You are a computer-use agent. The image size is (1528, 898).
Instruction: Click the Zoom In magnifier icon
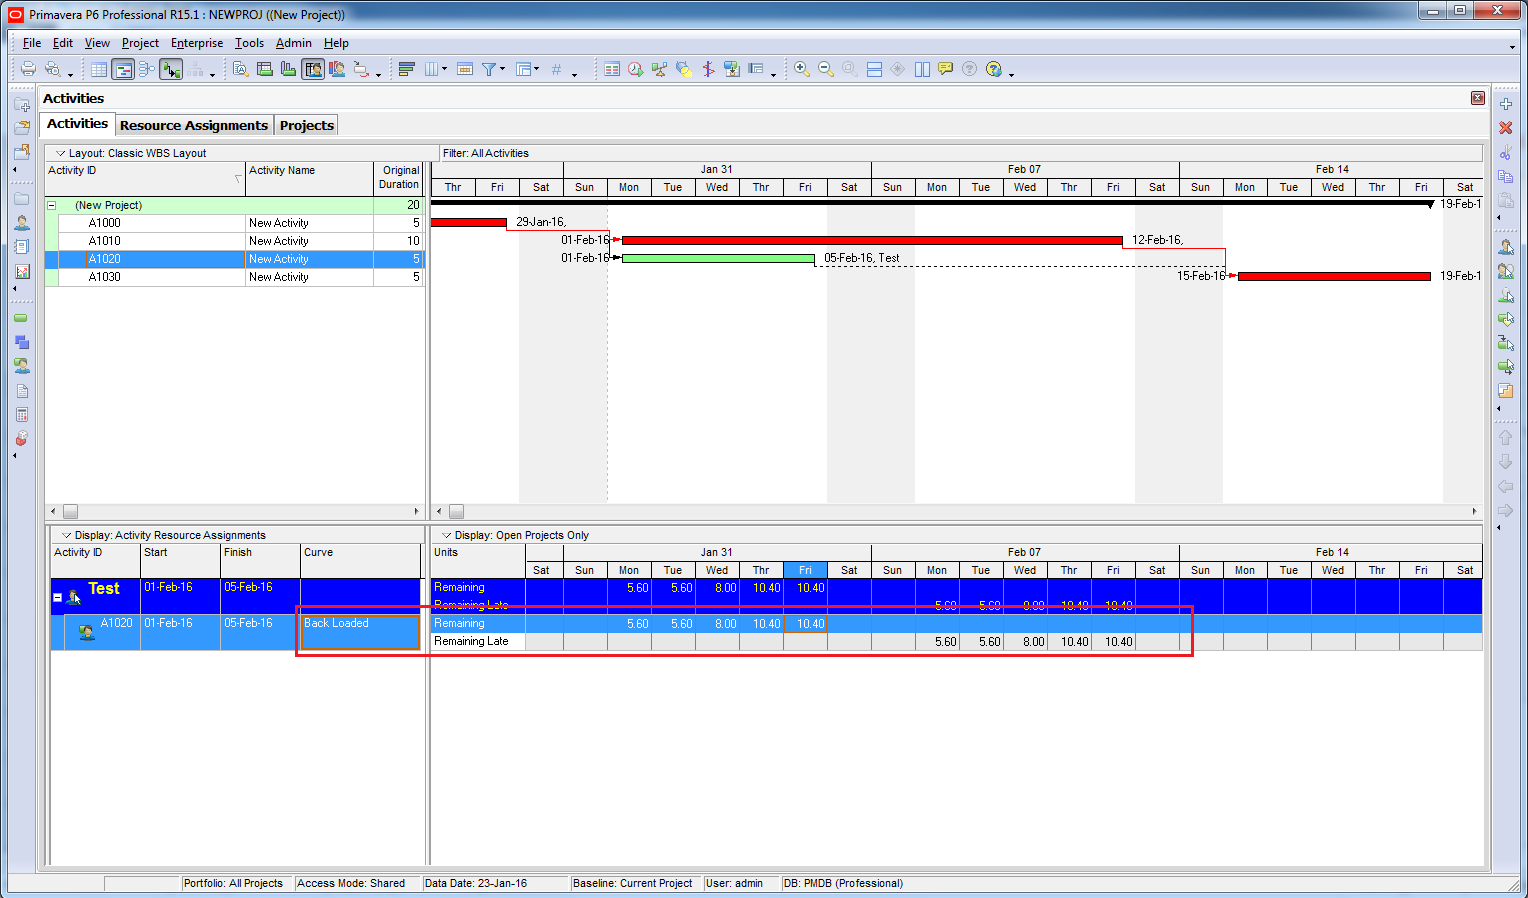click(802, 69)
